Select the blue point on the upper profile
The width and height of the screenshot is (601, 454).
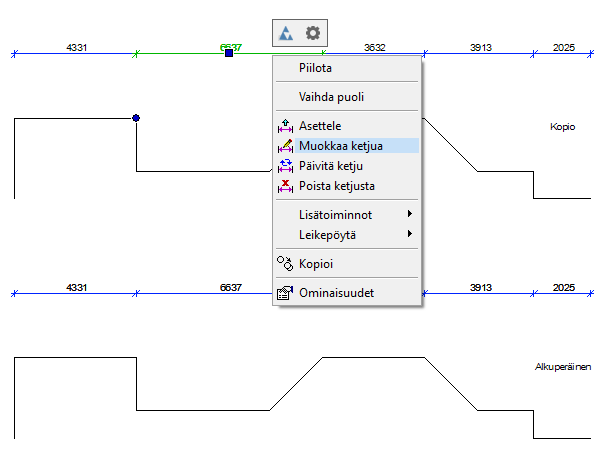pyautogui.click(x=136, y=118)
